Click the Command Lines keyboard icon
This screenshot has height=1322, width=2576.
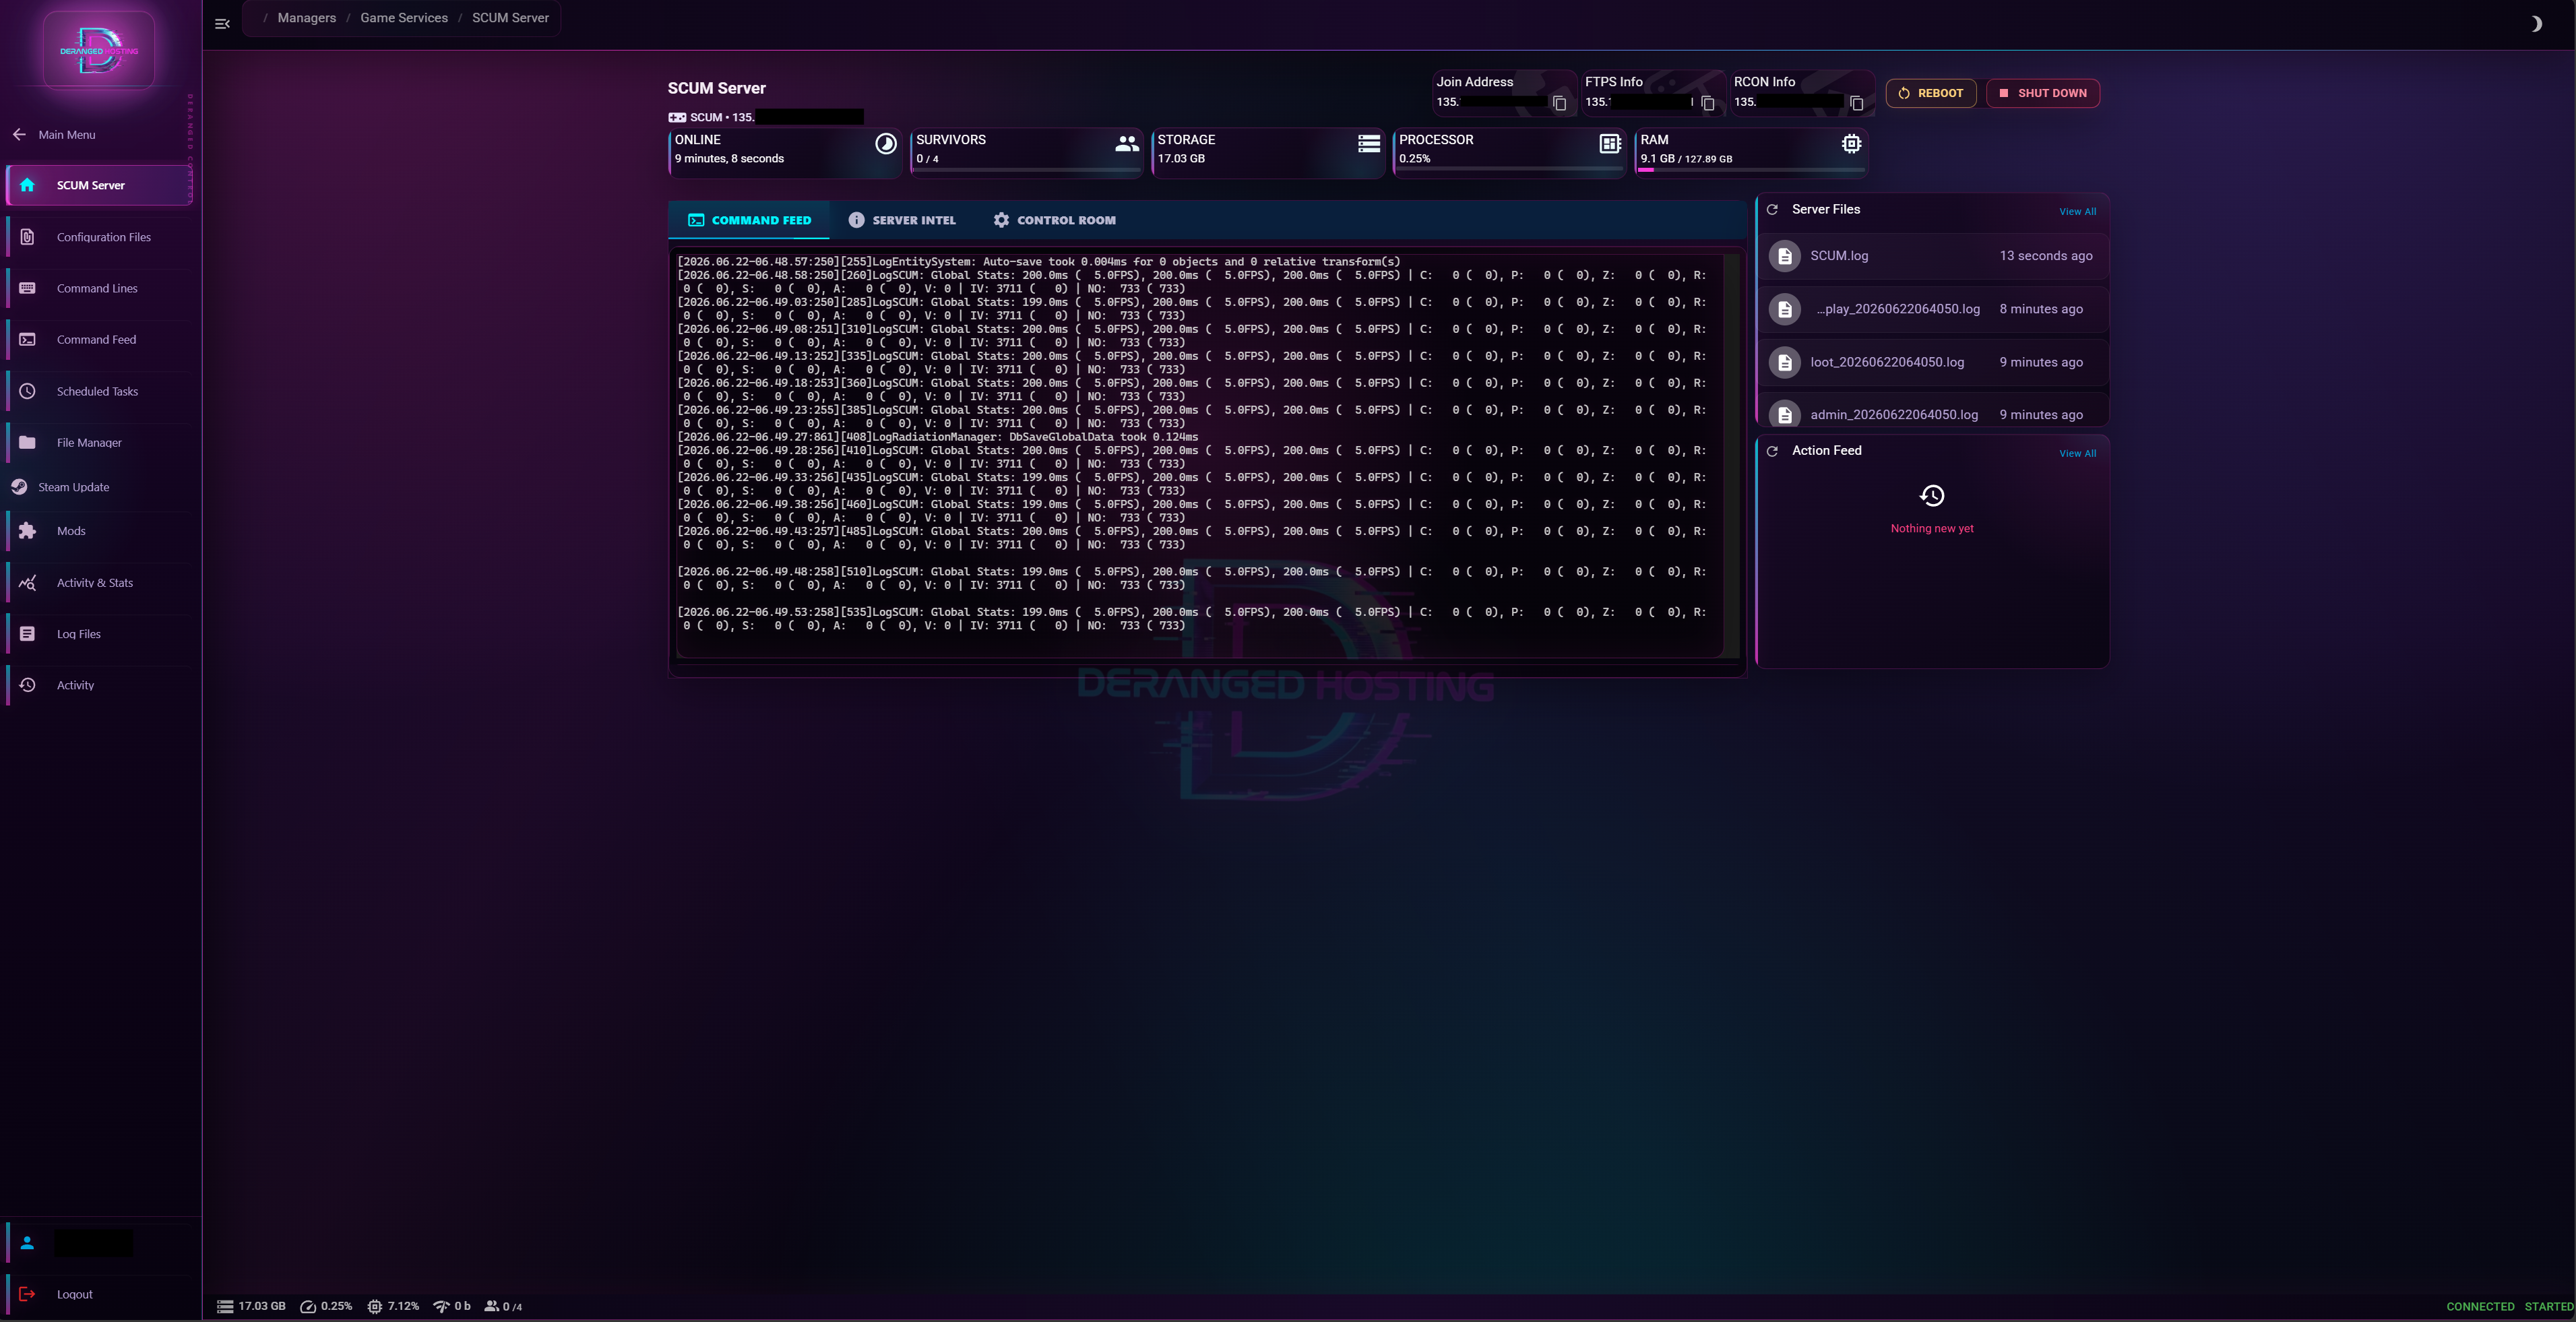(27, 288)
